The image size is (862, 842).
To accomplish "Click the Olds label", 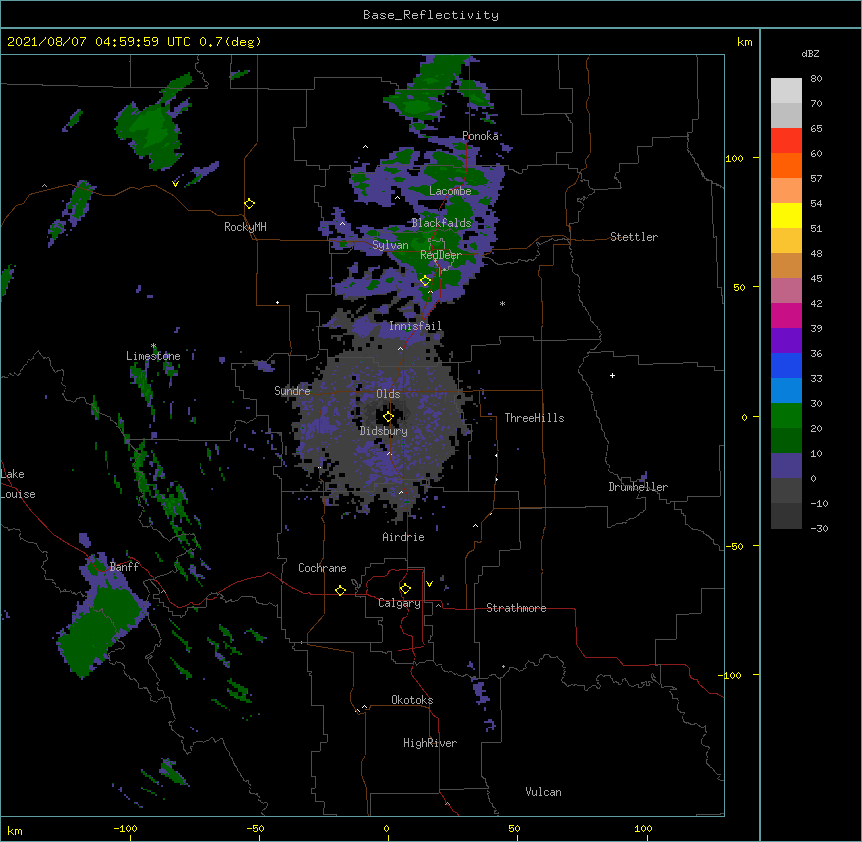I will pyautogui.click(x=388, y=394).
